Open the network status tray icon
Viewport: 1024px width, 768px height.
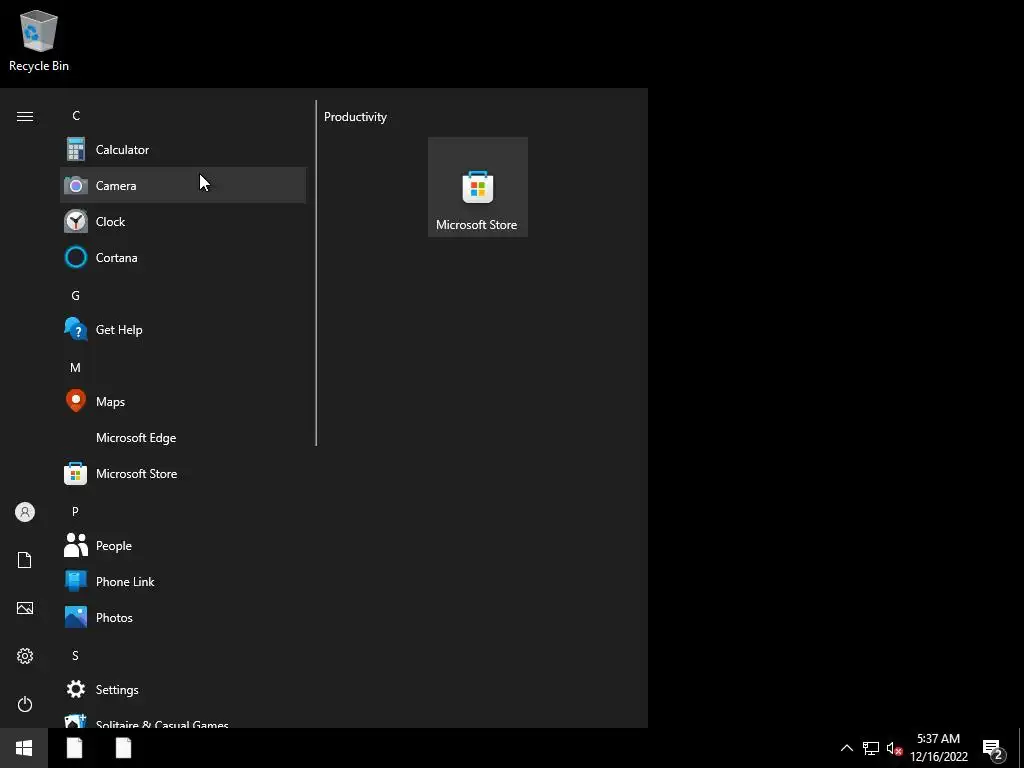click(x=871, y=748)
